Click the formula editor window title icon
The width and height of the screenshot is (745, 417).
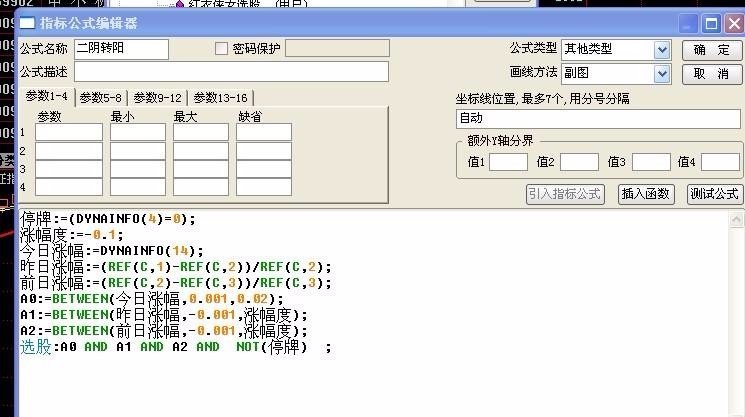(27, 23)
